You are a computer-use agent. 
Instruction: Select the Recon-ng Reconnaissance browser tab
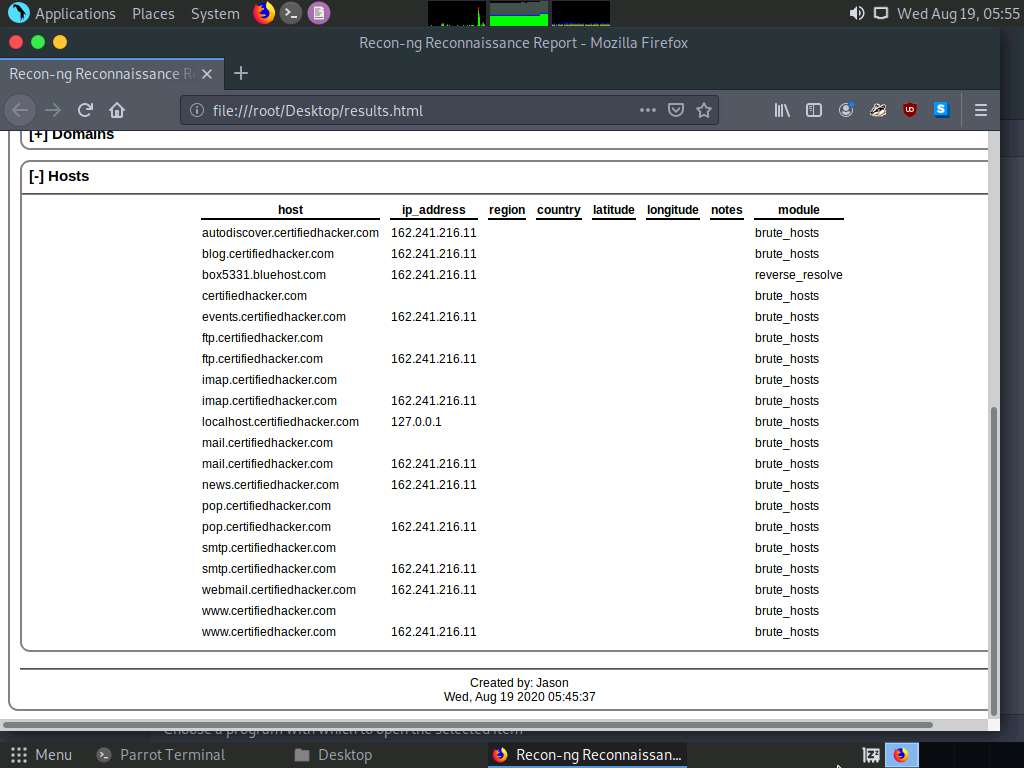pos(111,74)
